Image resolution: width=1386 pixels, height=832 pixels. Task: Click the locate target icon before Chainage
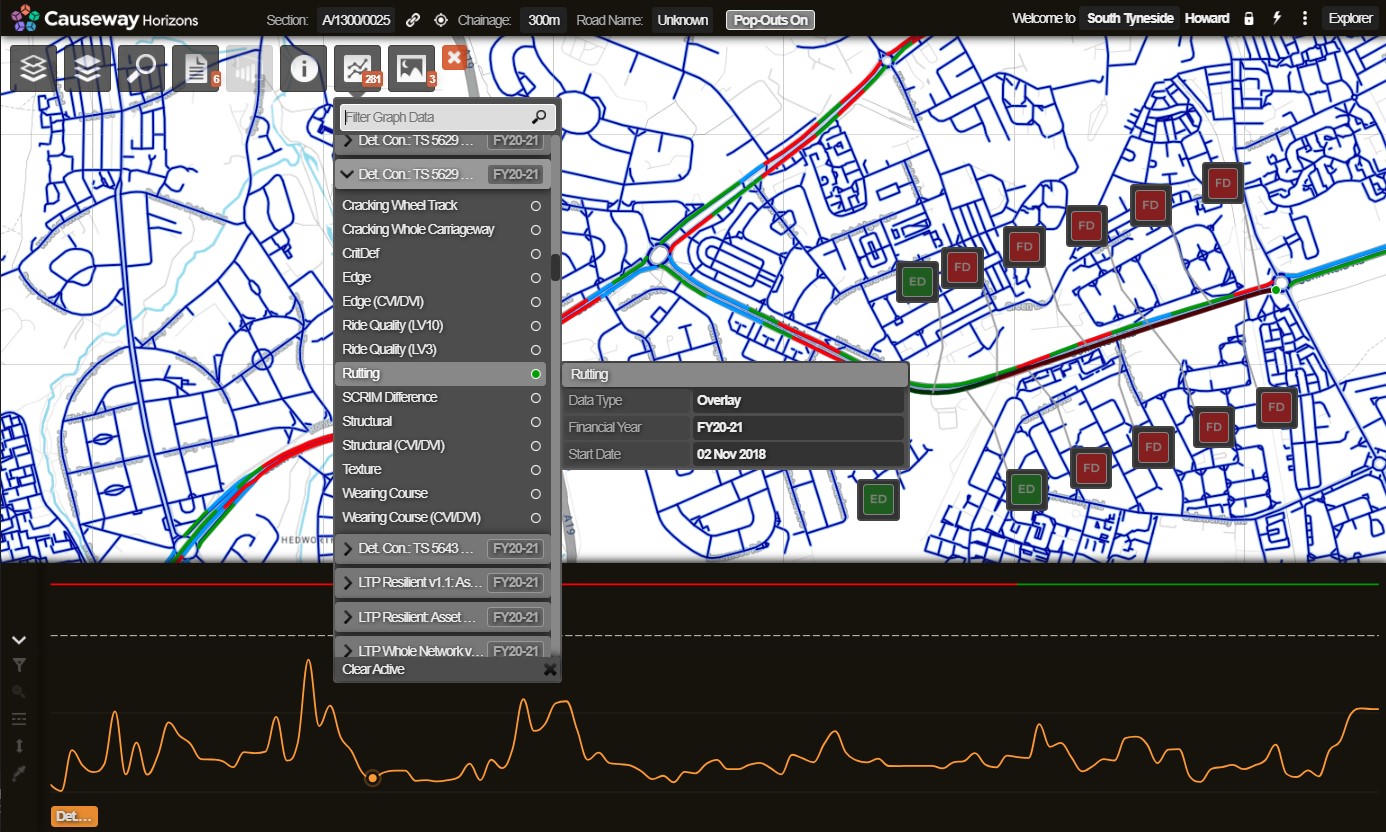click(440, 20)
